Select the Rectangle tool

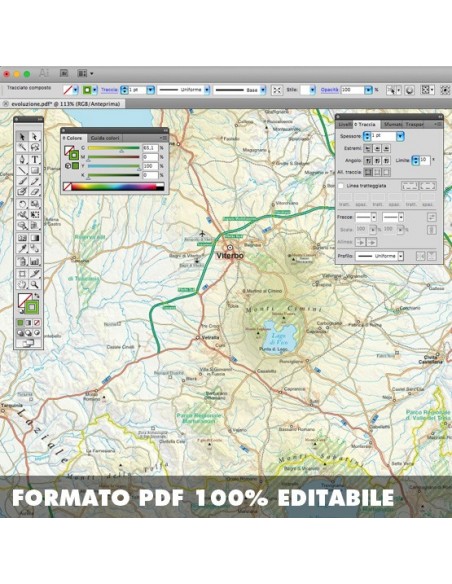click(35, 171)
